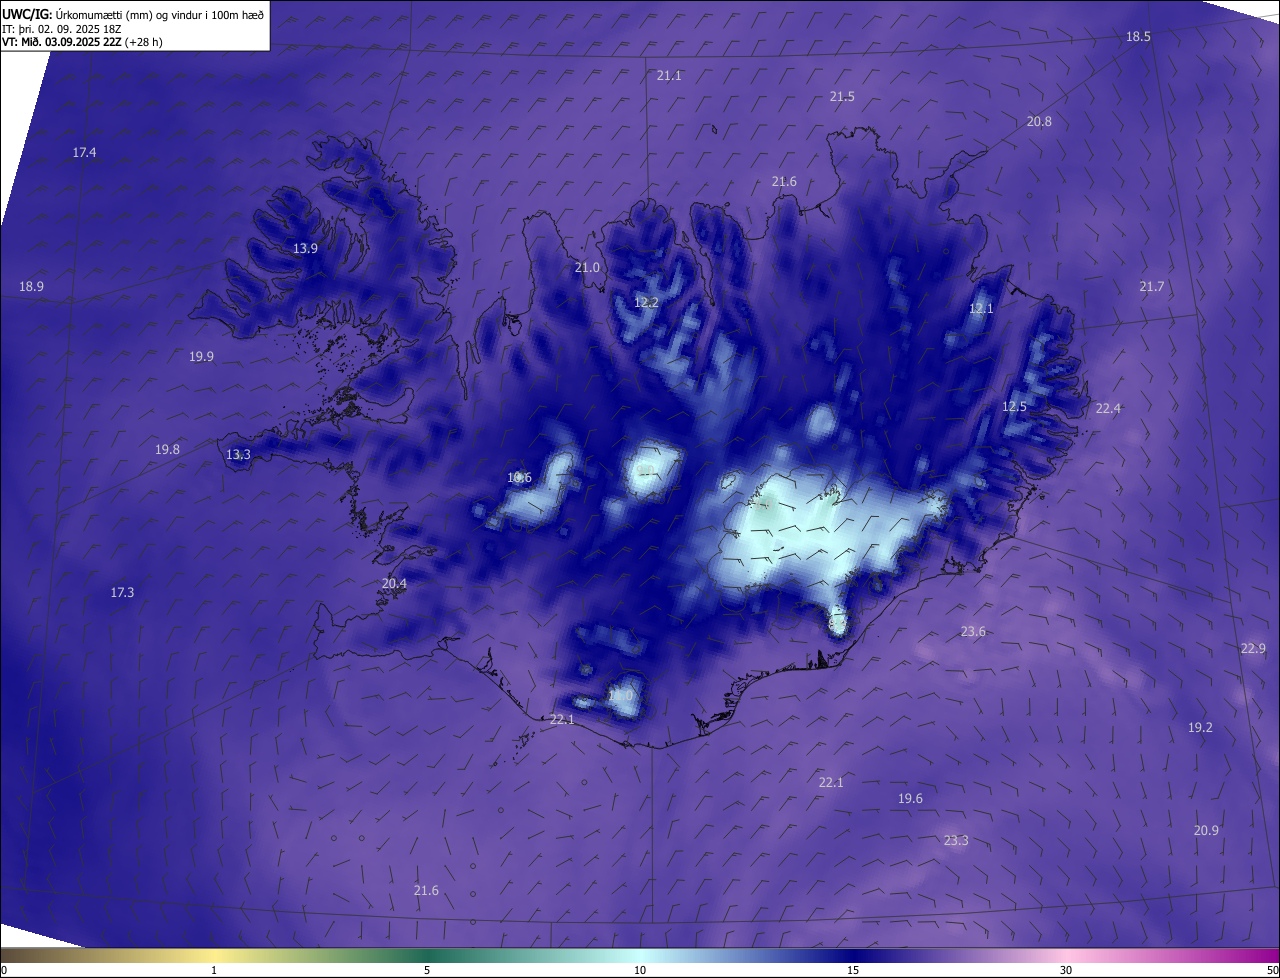Viewport: 1280px width, 978px height.
Task: Select the 12.5 value label
Action: point(1014,406)
